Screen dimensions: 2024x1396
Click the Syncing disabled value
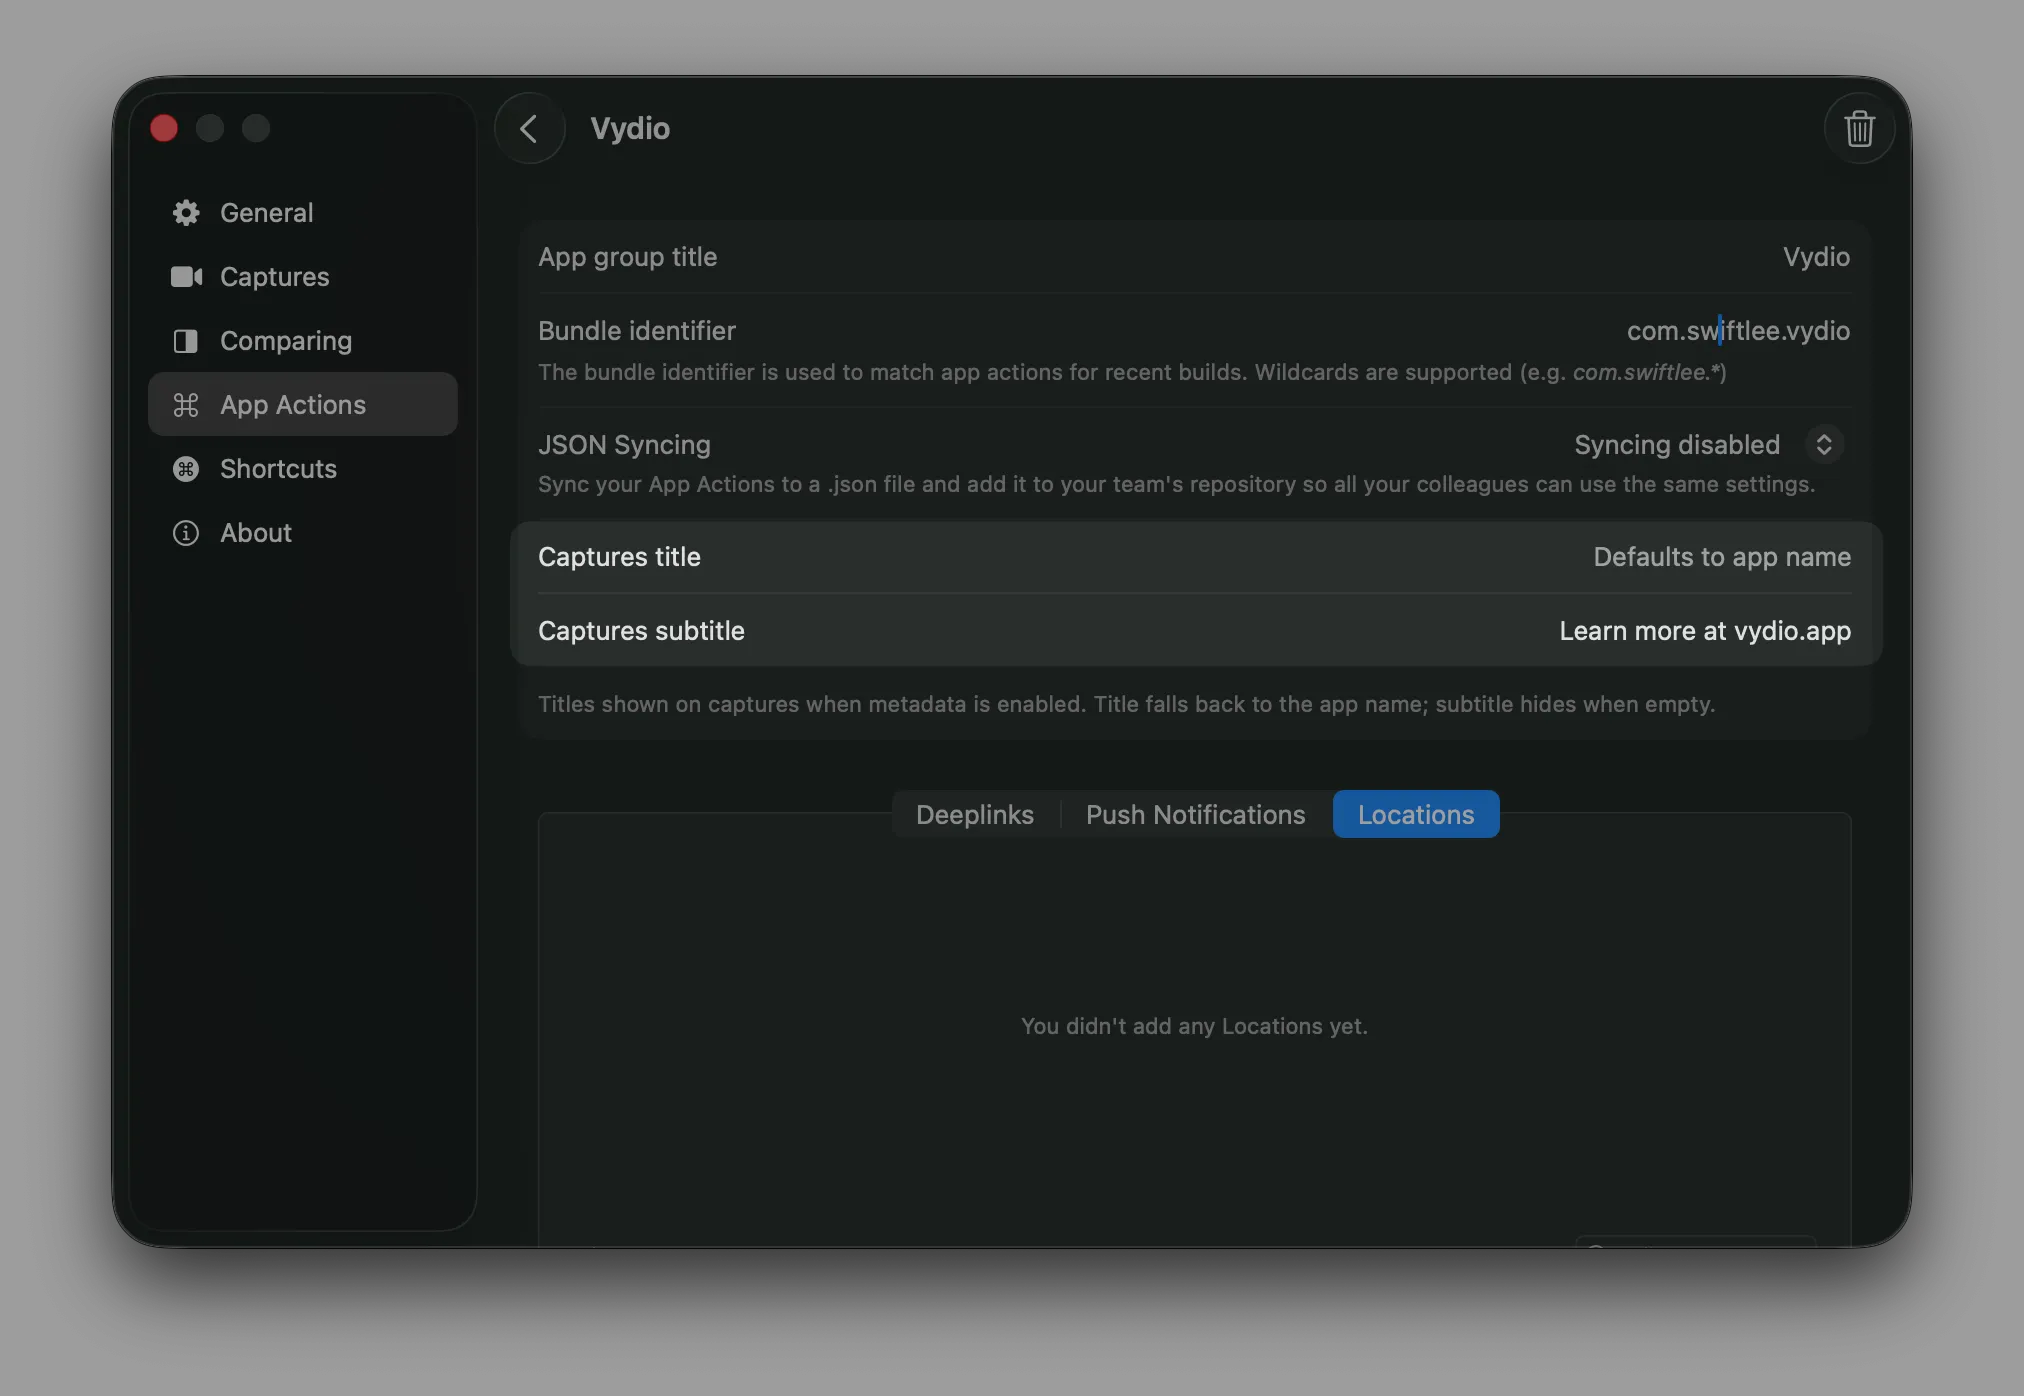pos(1677,444)
